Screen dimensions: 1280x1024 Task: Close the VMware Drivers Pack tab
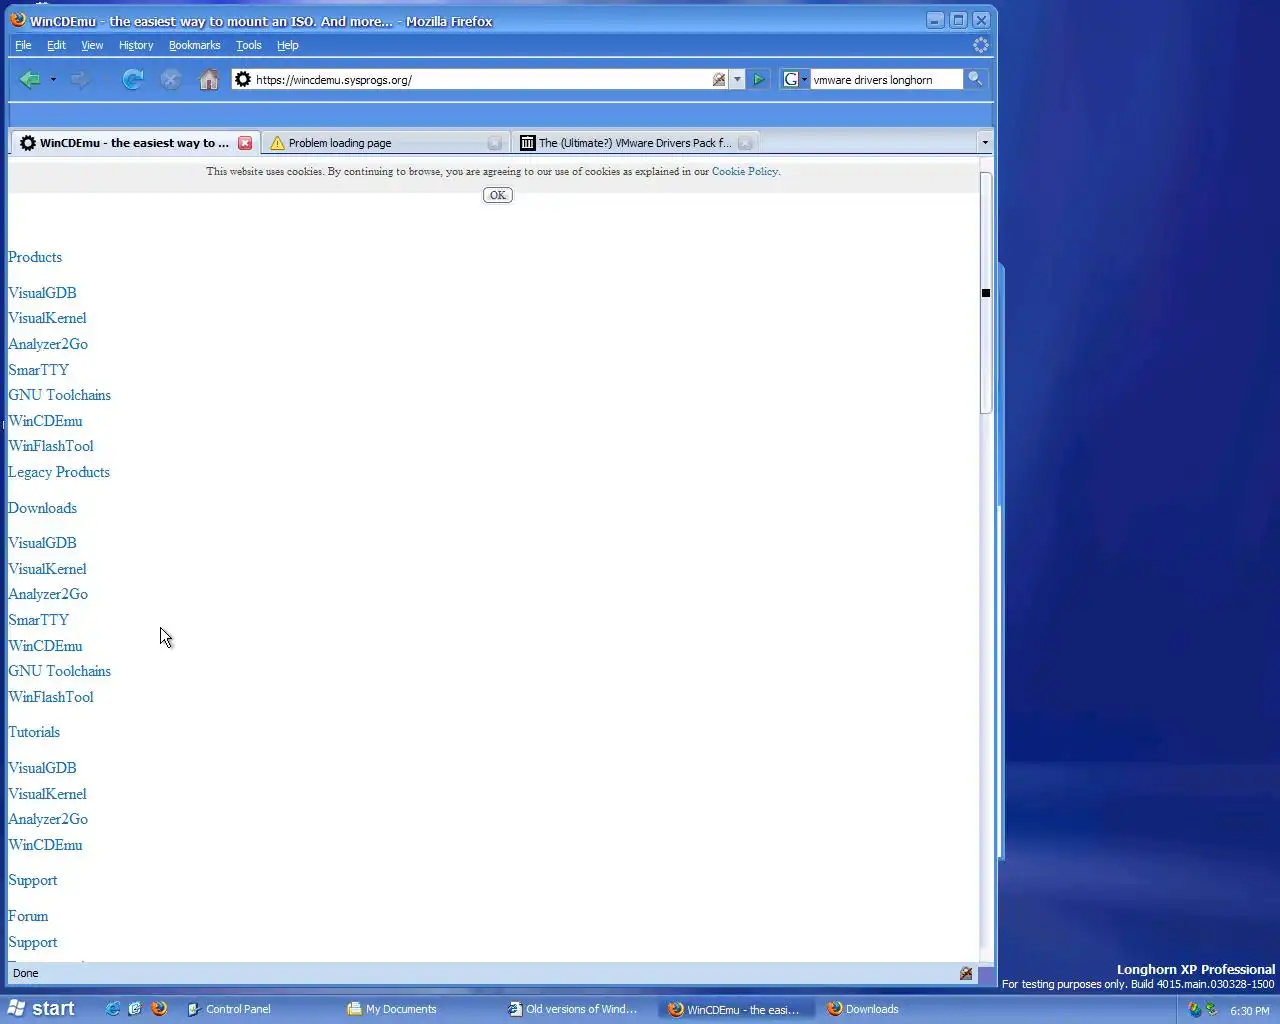[x=745, y=143]
